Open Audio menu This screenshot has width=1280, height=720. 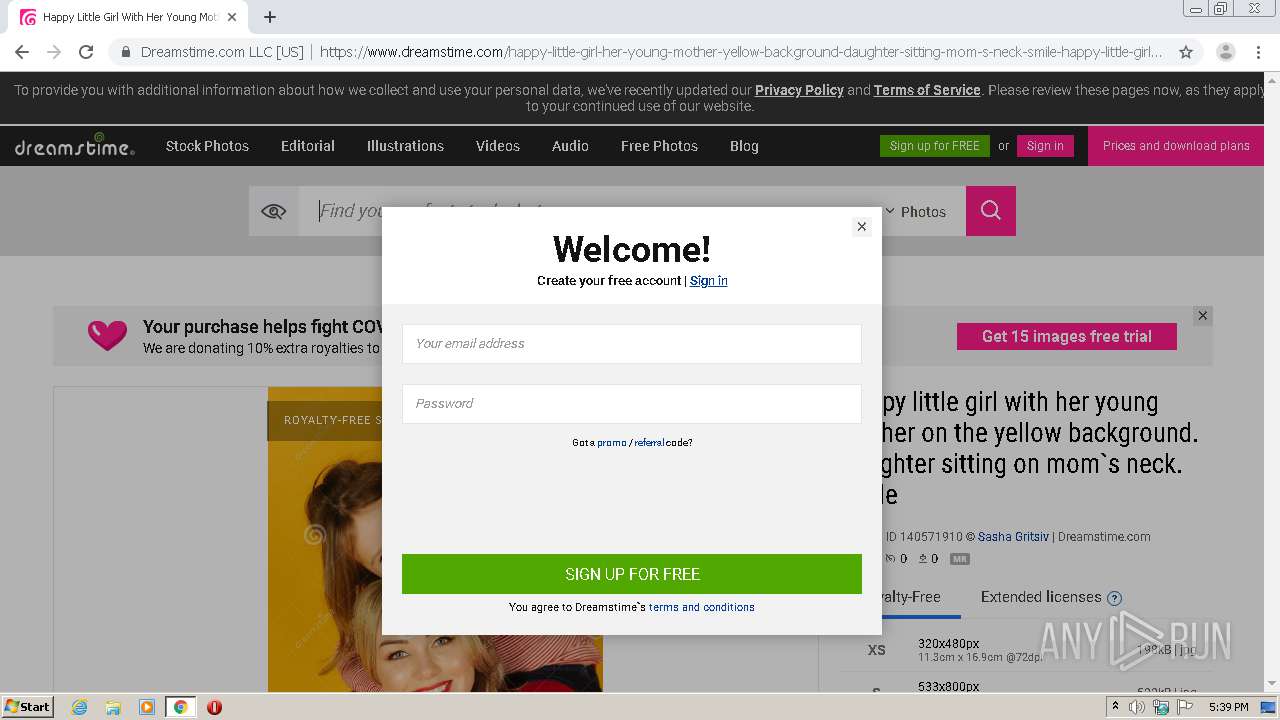(570, 146)
